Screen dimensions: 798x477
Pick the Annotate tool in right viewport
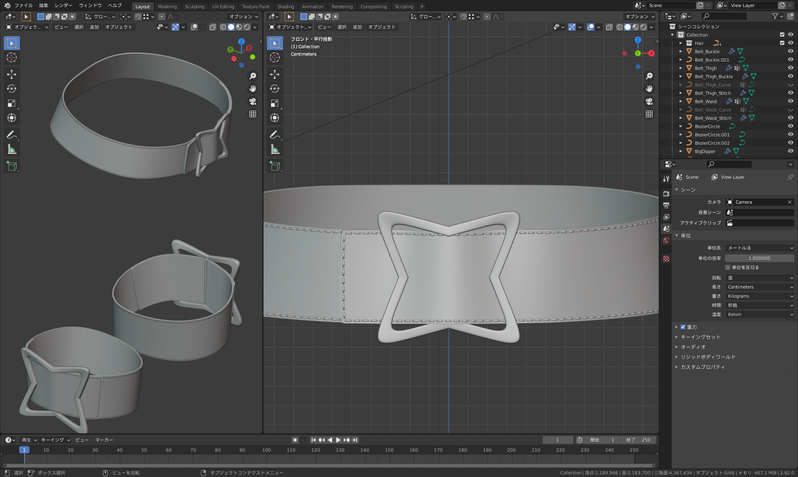(275, 134)
